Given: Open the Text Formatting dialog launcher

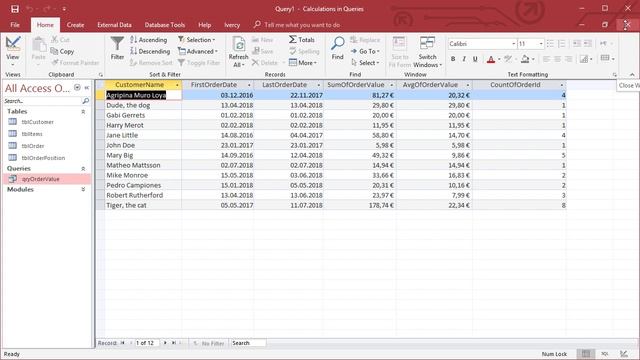Looking at the screenshot, I should [615, 75].
